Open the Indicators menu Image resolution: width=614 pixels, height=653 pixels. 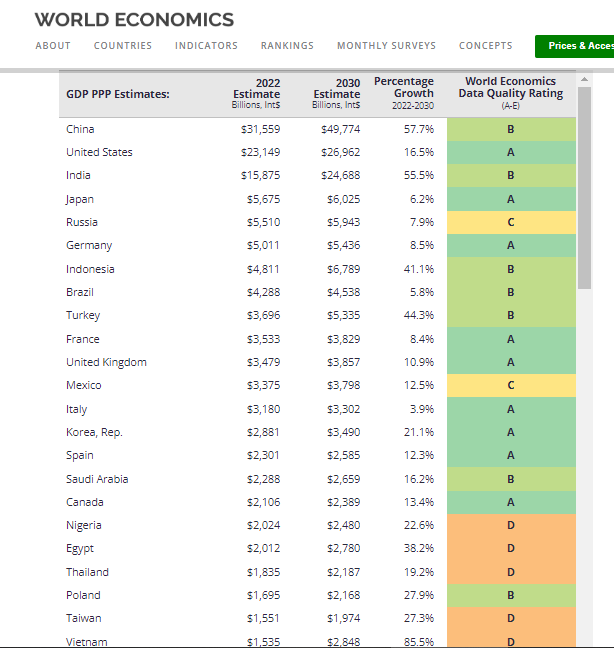pyautogui.click(x=206, y=46)
